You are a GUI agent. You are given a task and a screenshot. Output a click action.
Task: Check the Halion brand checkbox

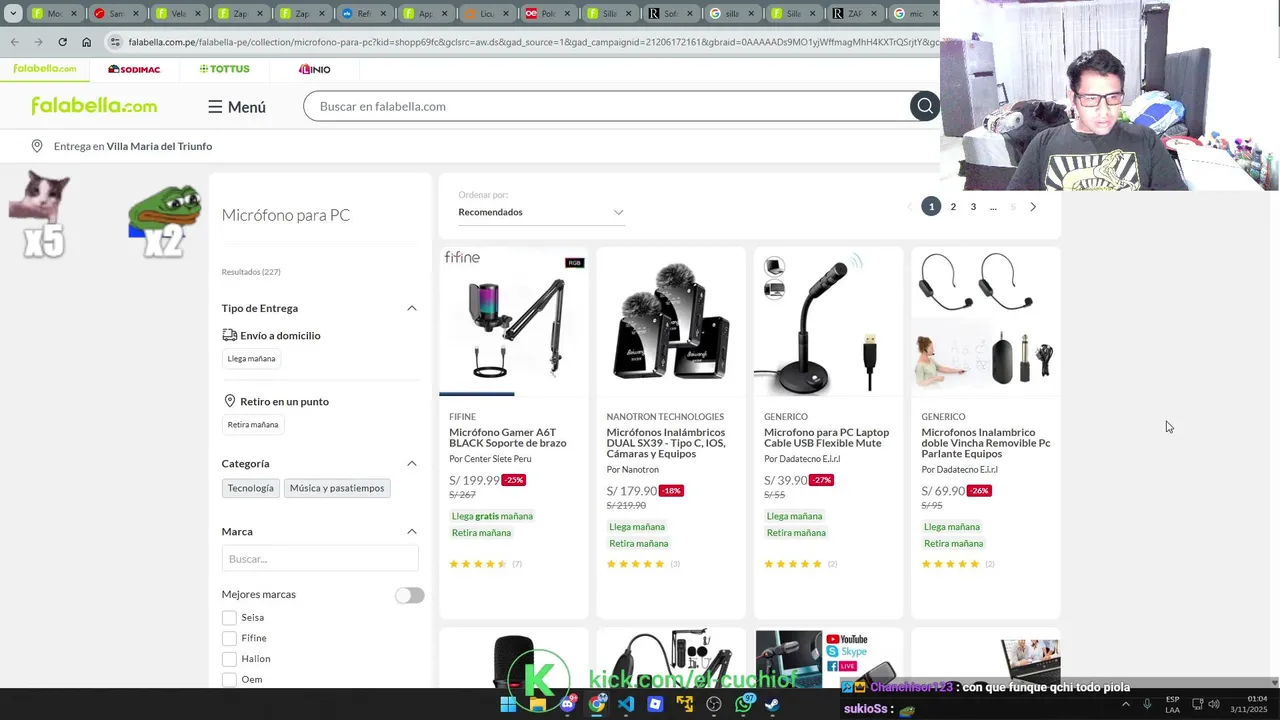point(229,659)
